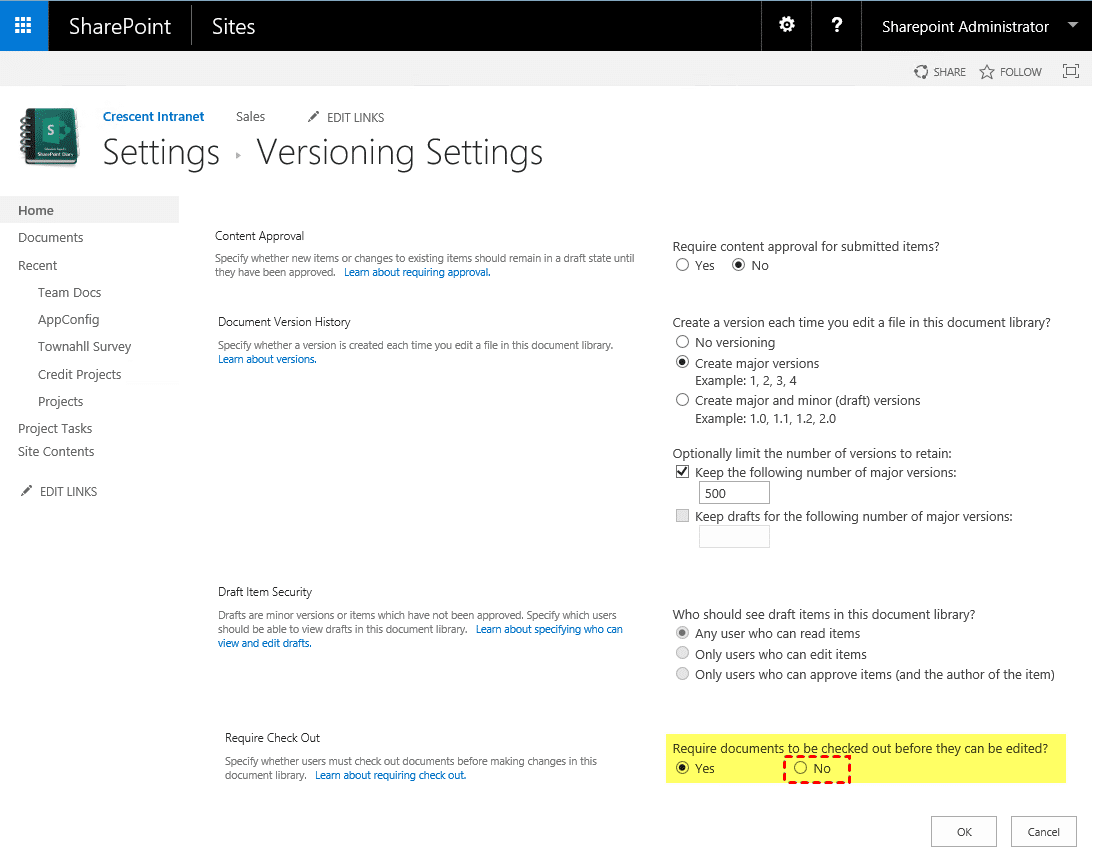
Task: Select Yes for content approval
Action: click(x=683, y=265)
